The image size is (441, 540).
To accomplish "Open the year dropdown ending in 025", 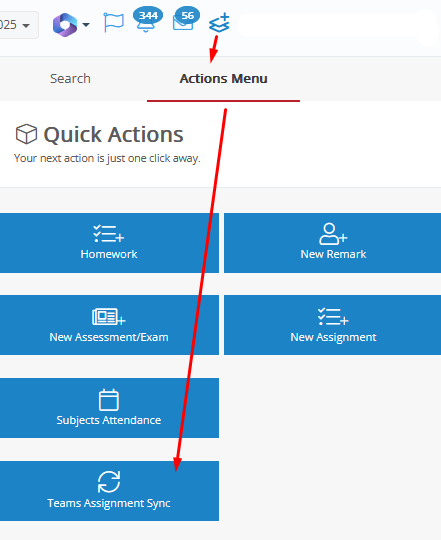I will pos(17,25).
